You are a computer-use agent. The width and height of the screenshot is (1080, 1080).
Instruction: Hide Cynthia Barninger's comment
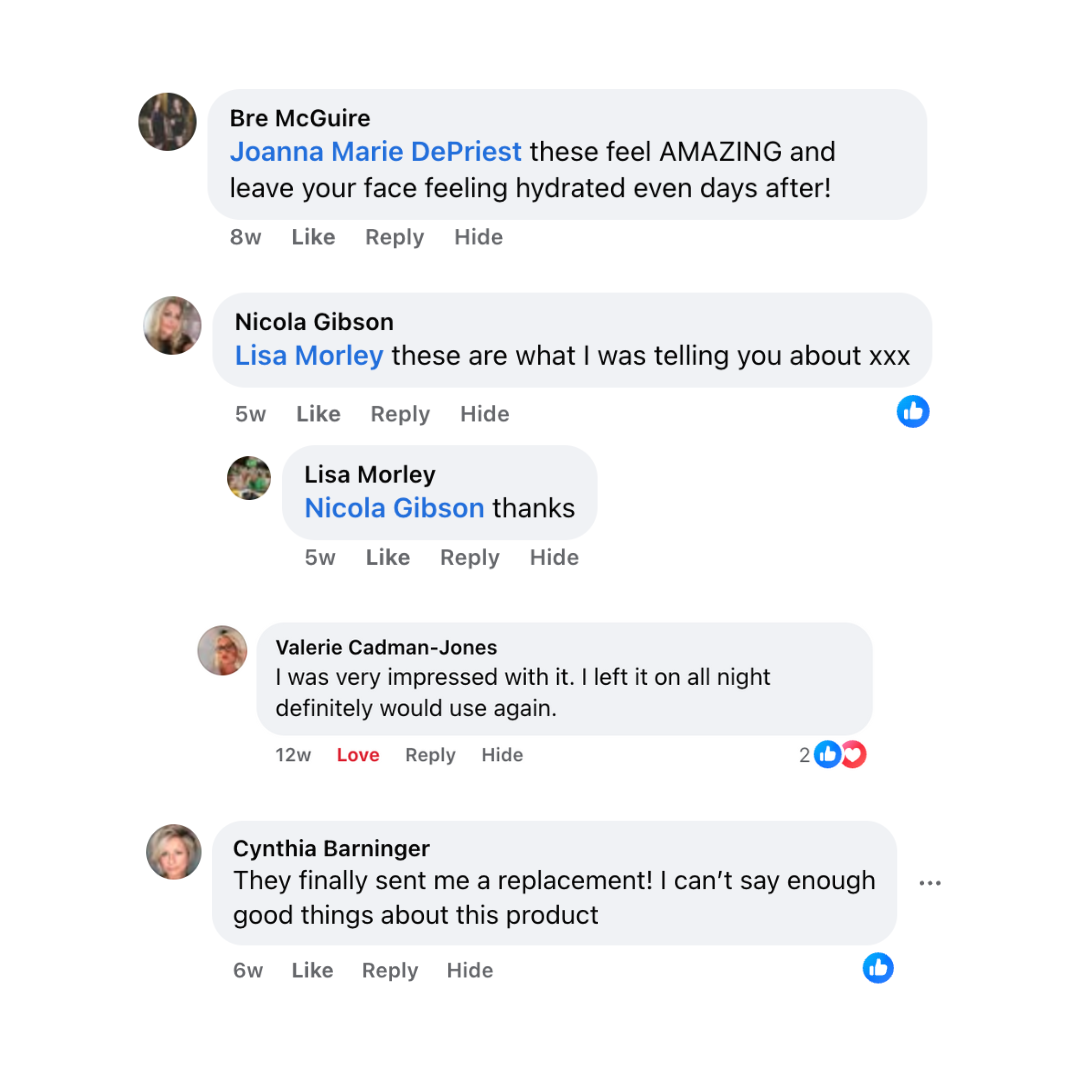pos(470,970)
